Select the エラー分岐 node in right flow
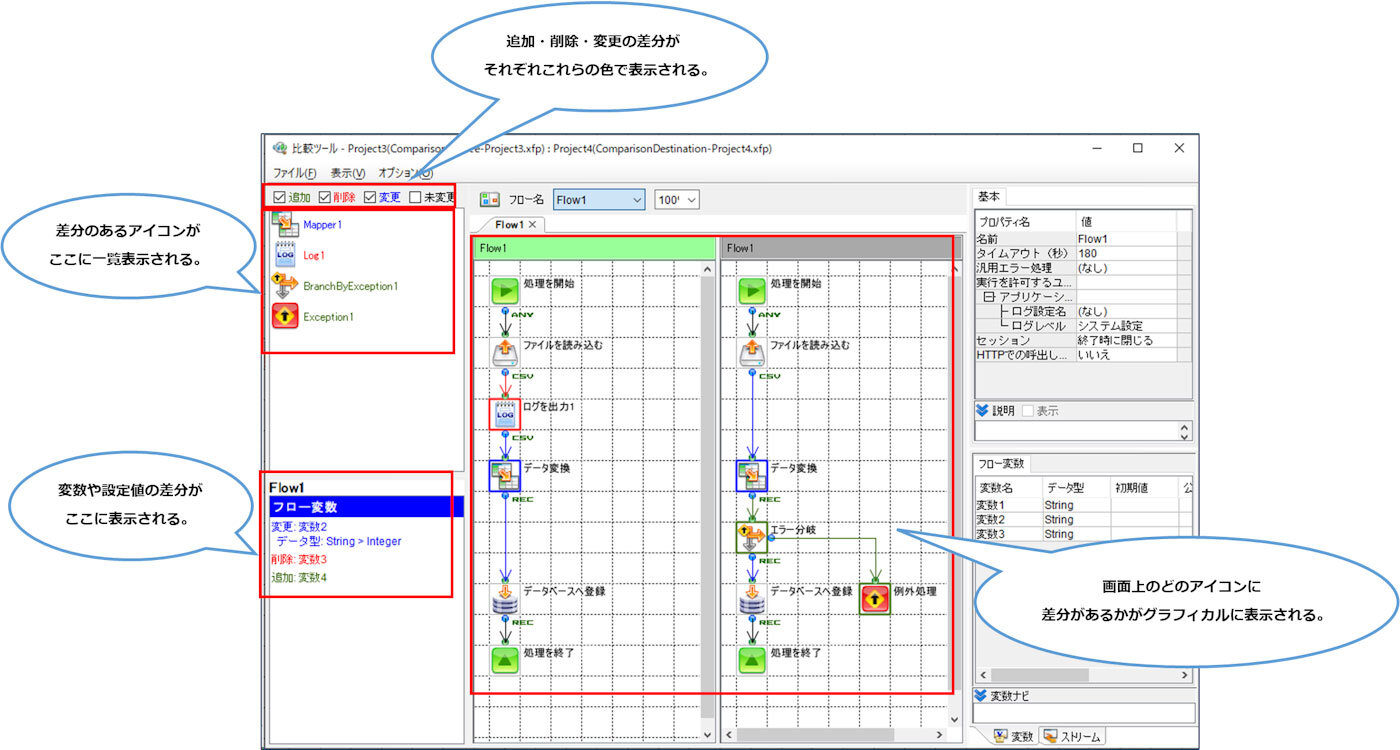This screenshot has width=1400, height=750. [752, 537]
